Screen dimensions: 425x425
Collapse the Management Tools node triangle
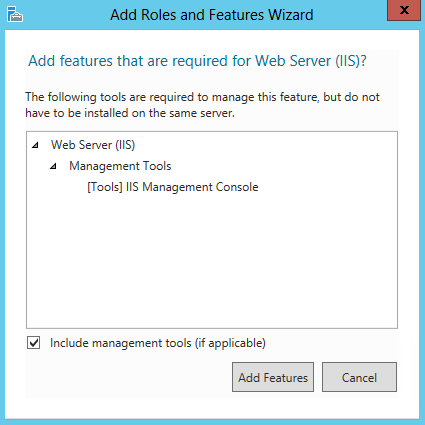[53, 166]
